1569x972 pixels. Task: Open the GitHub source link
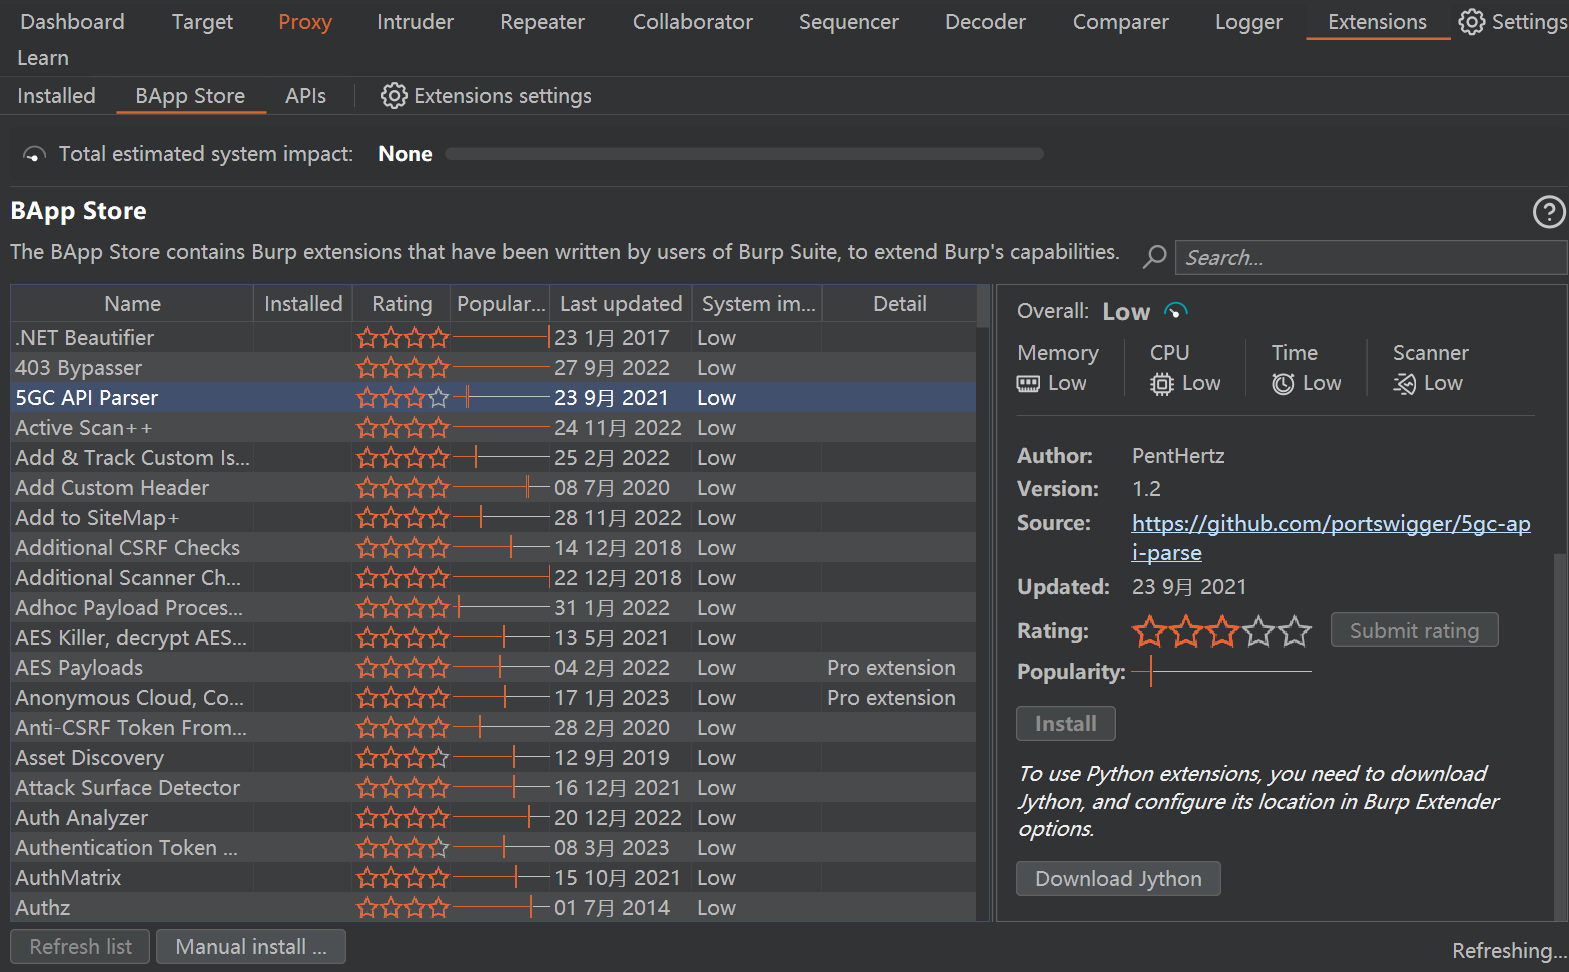tap(1330, 524)
